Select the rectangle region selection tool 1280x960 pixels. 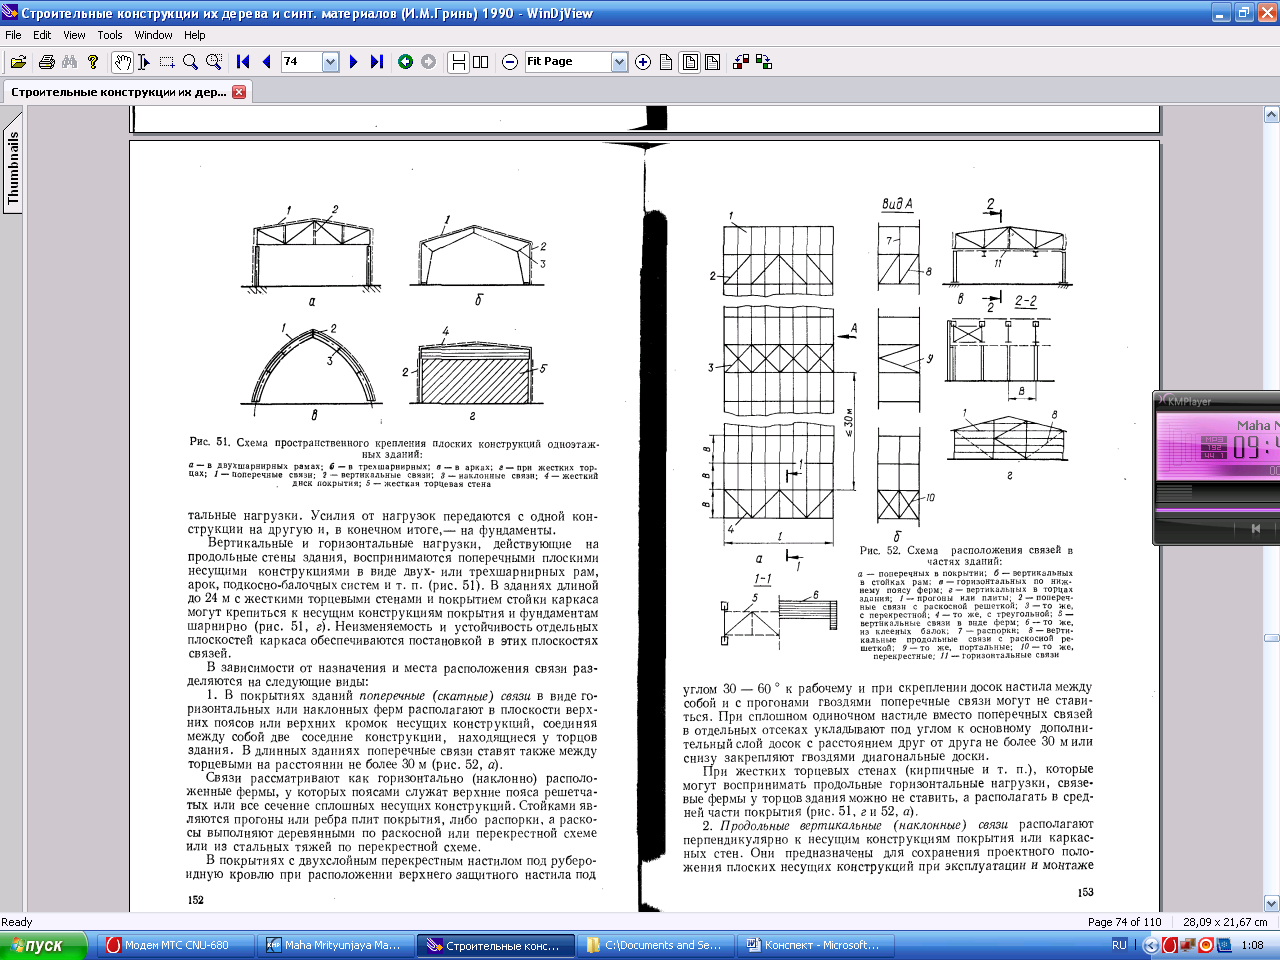[x=167, y=62]
